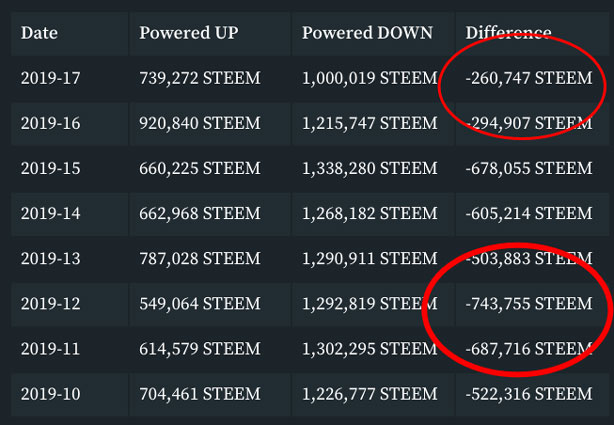
Task: Click the -678,055 STEEM difference value
Action: pyautogui.click(x=529, y=168)
